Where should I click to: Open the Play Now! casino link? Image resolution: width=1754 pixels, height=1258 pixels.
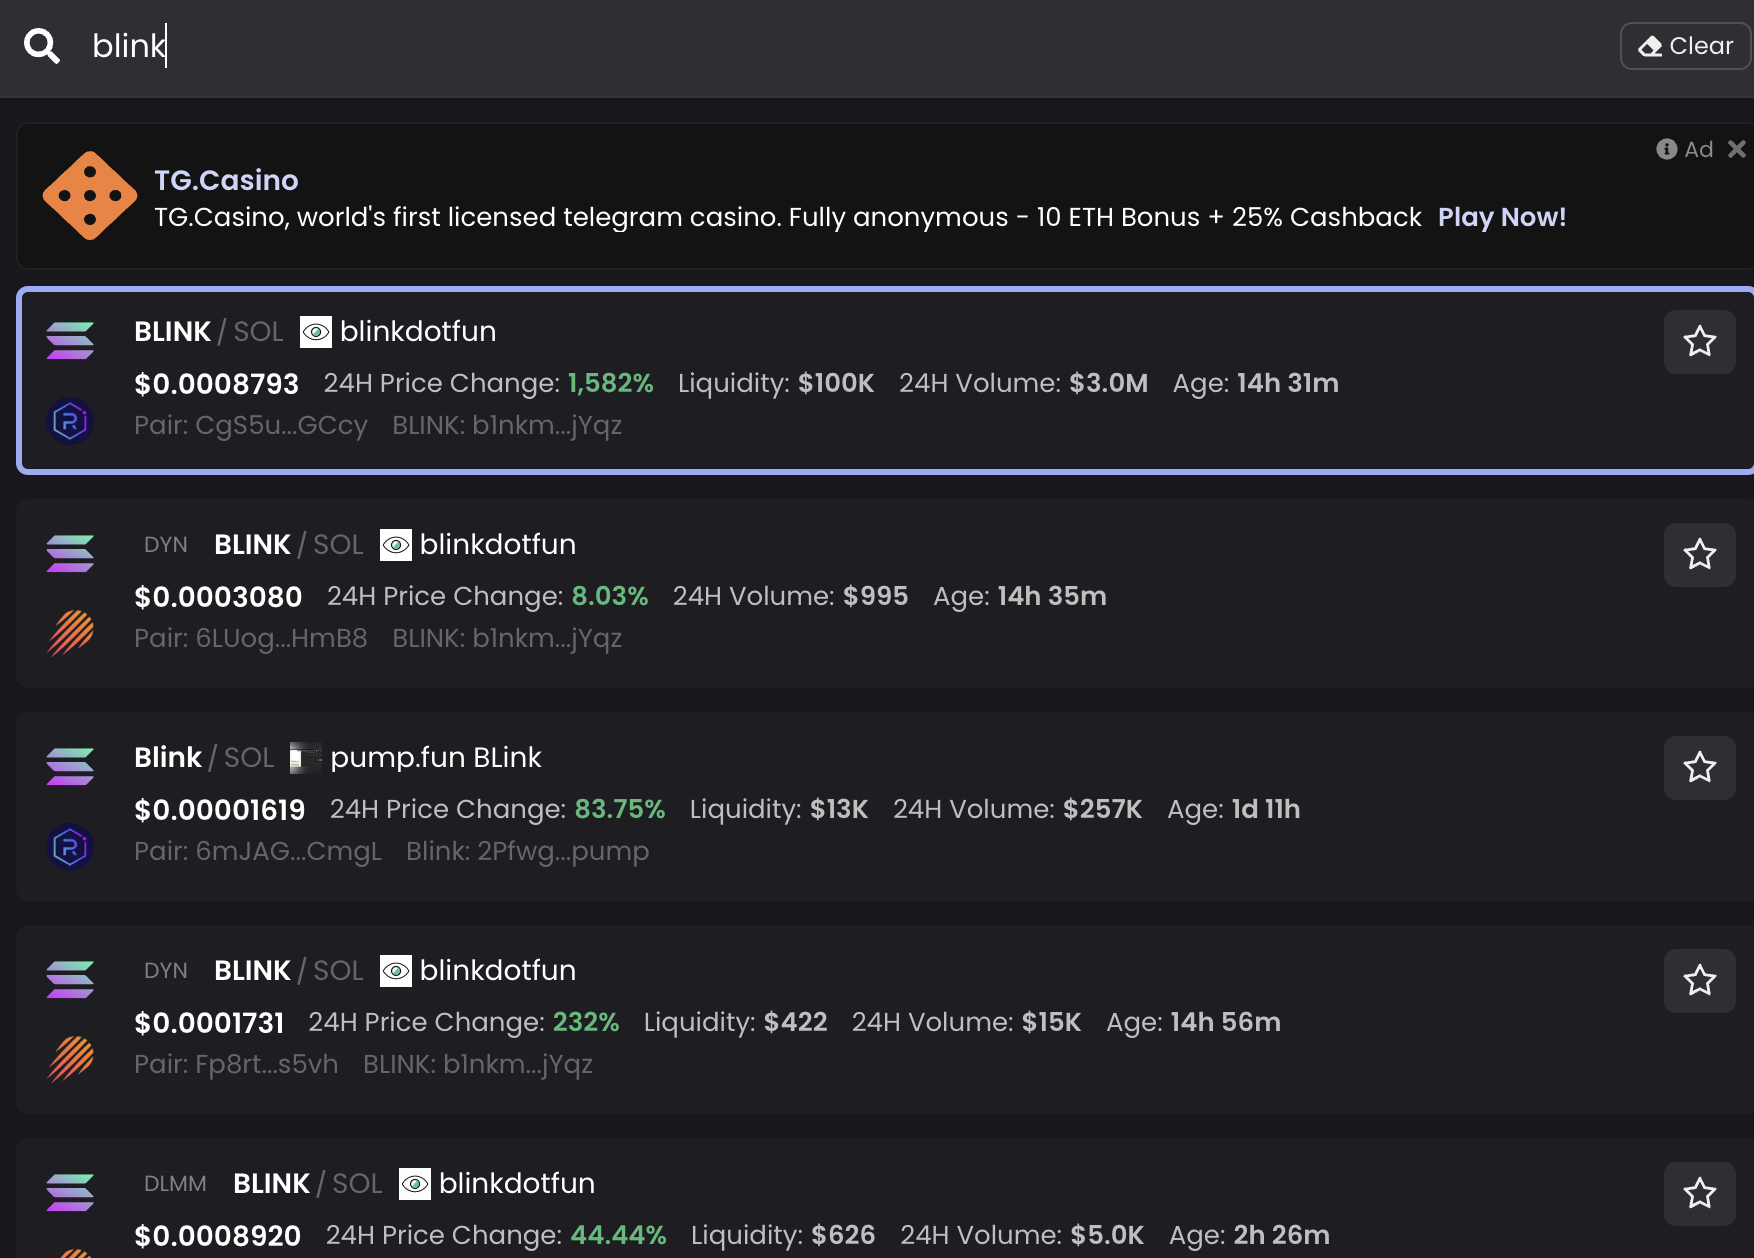coord(1501,217)
